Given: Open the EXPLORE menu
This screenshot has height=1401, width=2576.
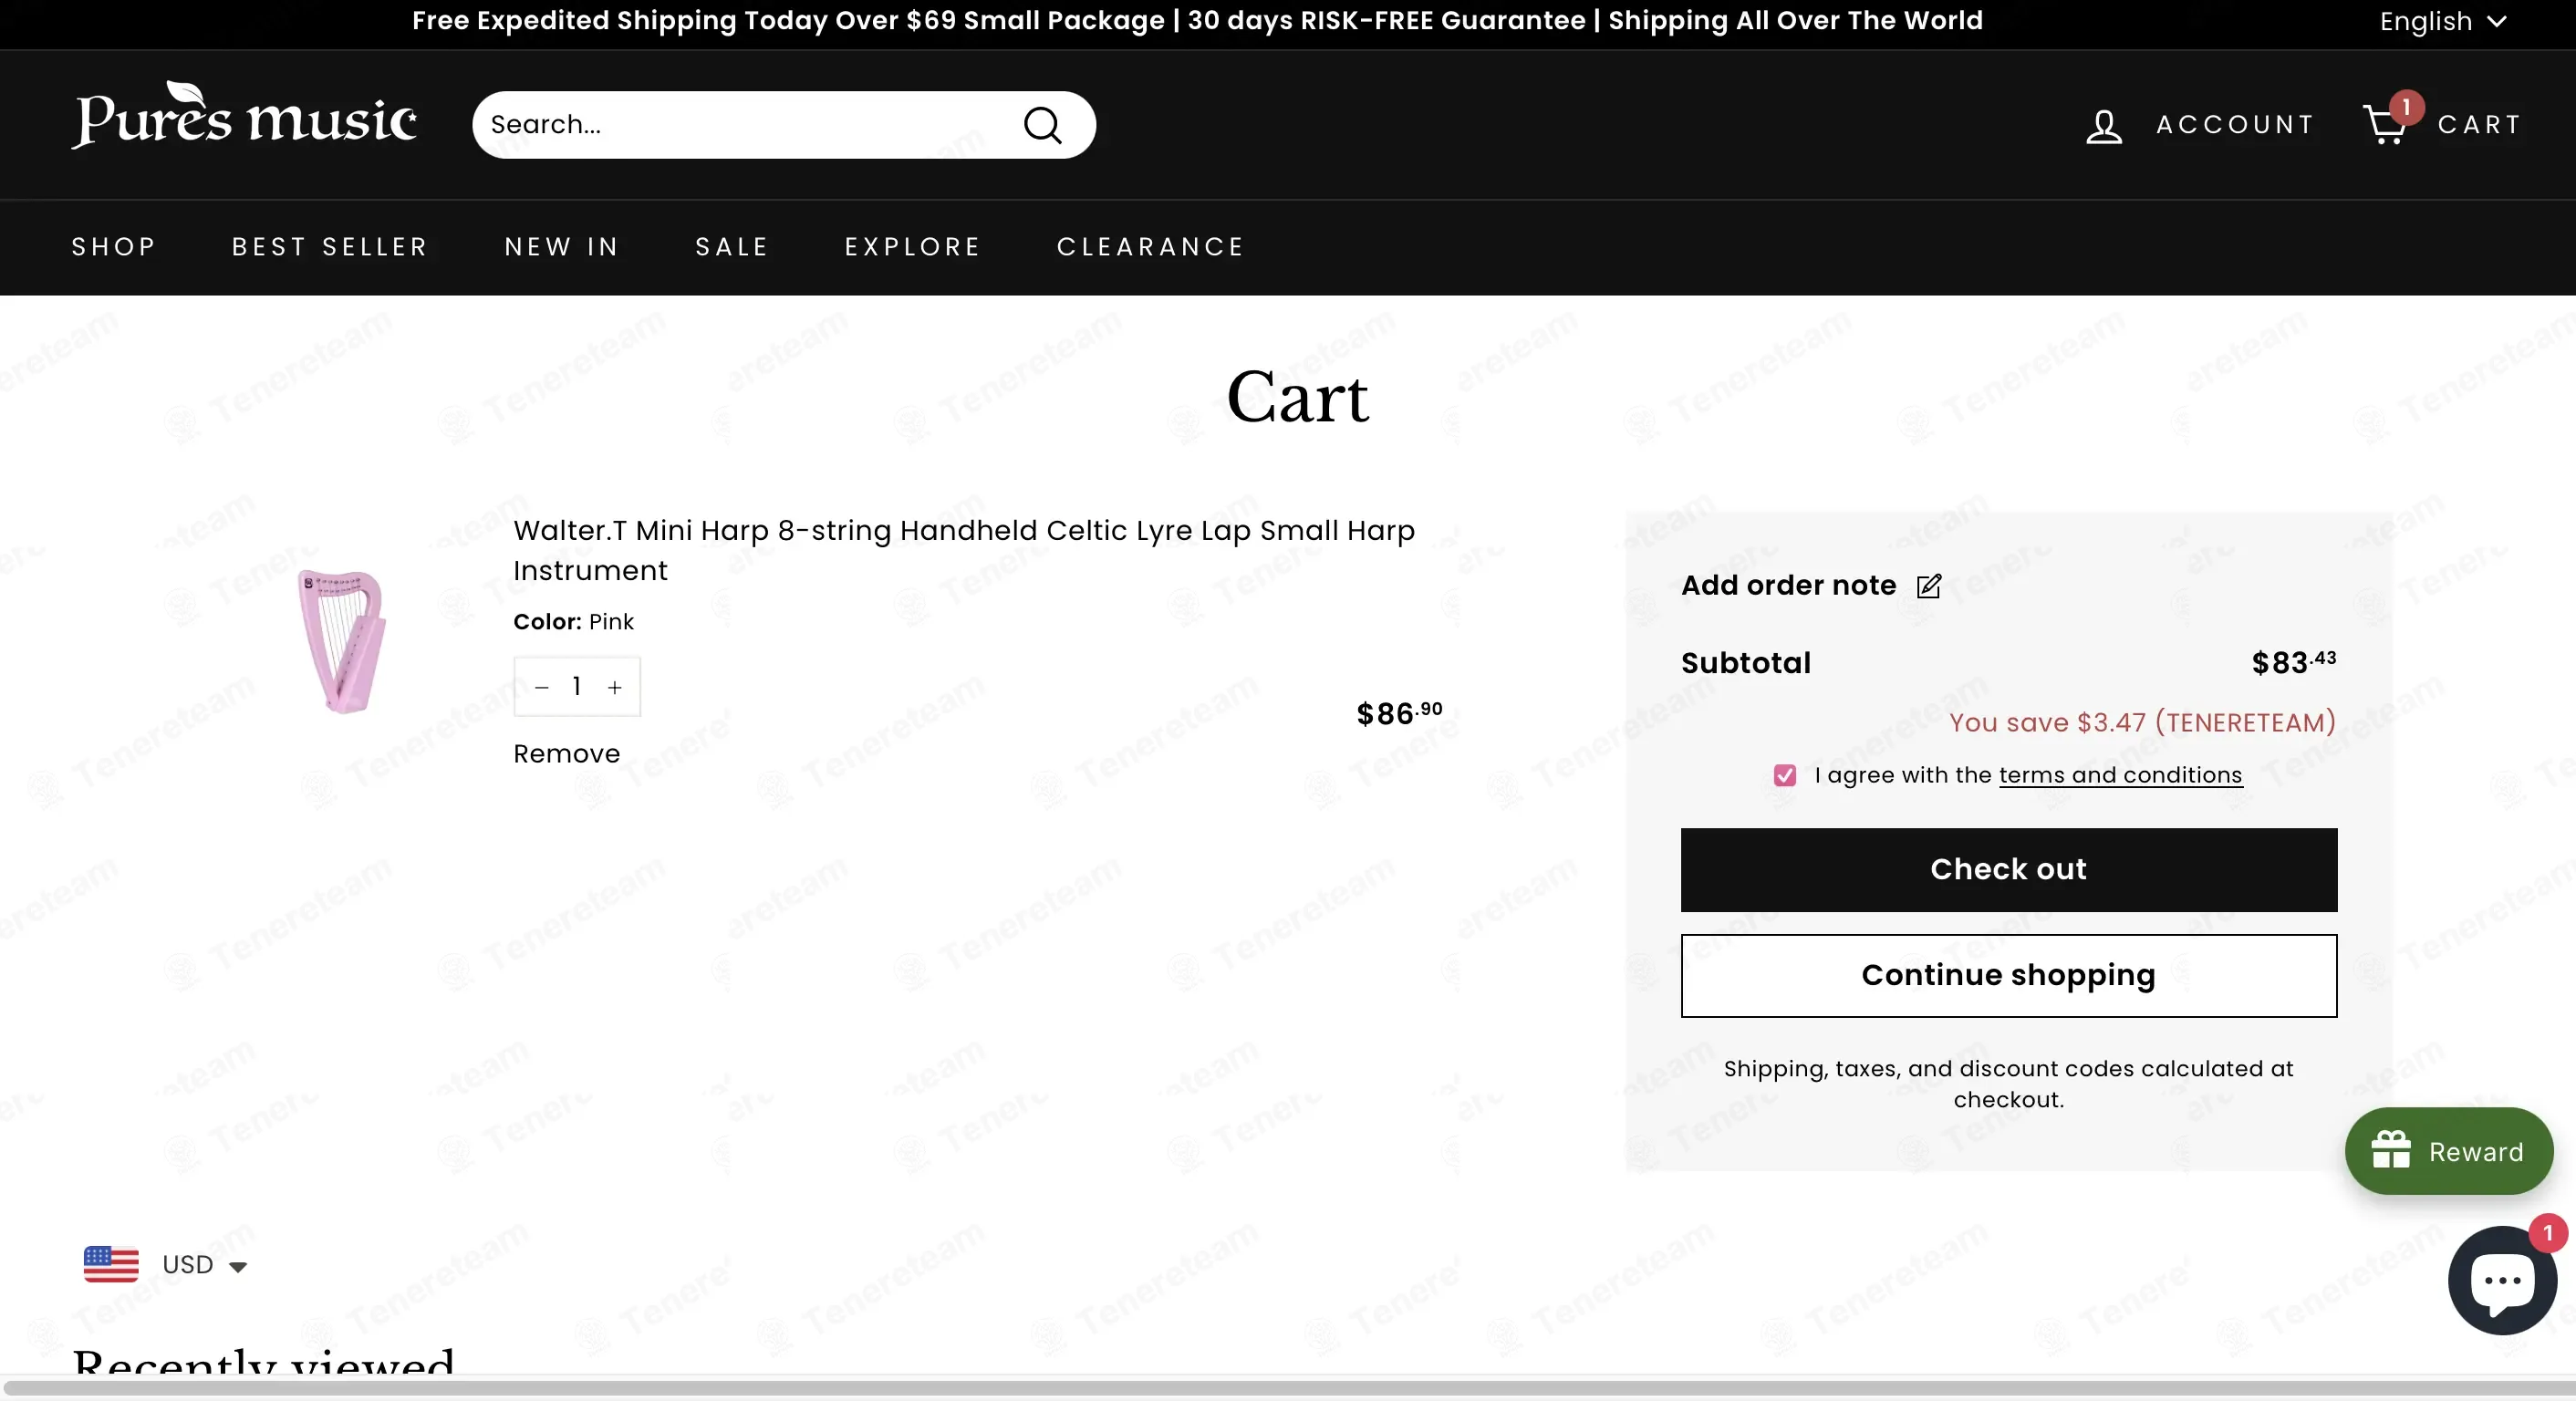Looking at the screenshot, I should coord(913,247).
